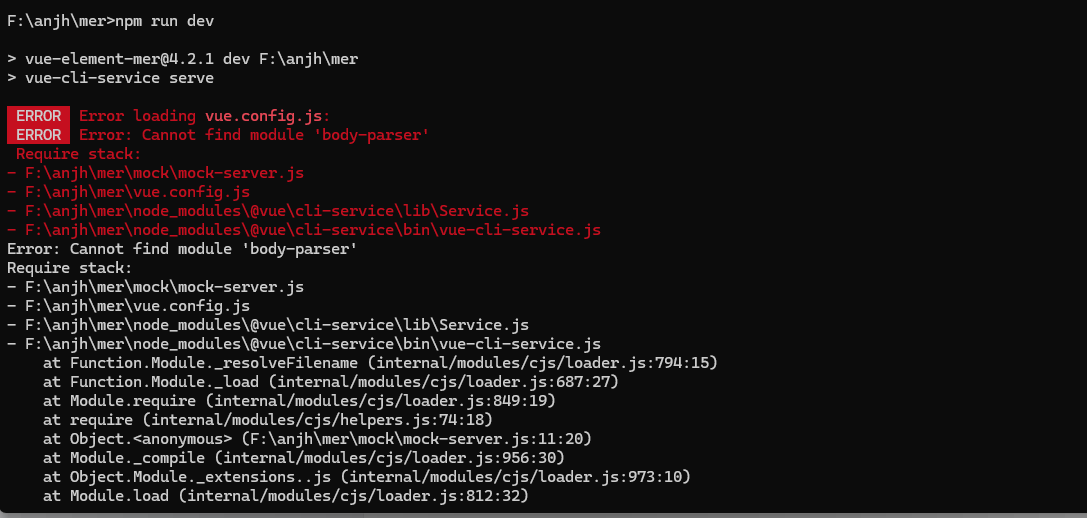Click the Module.load loader.js:812:32 line
The height and width of the screenshot is (518, 1087).
pyautogui.click(x=286, y=495)
